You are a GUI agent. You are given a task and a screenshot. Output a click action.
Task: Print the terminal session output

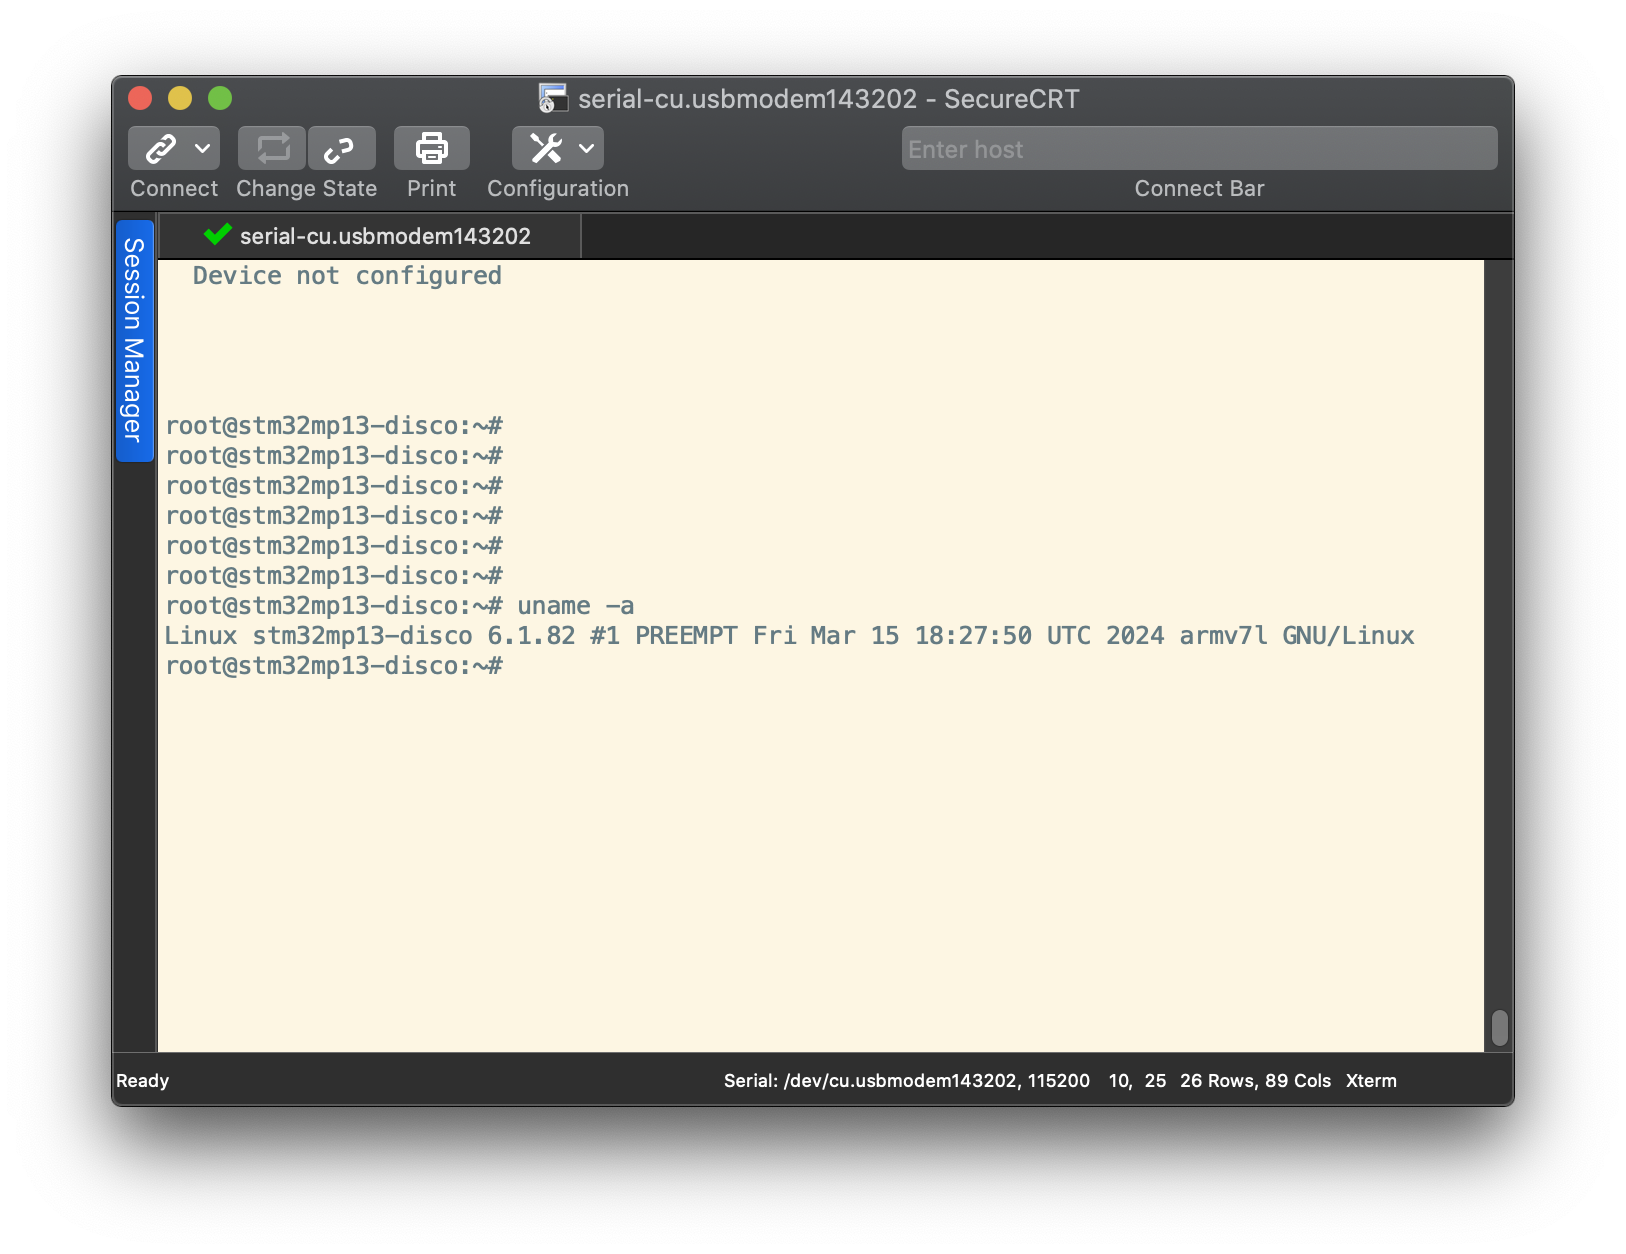click(431, 147)
